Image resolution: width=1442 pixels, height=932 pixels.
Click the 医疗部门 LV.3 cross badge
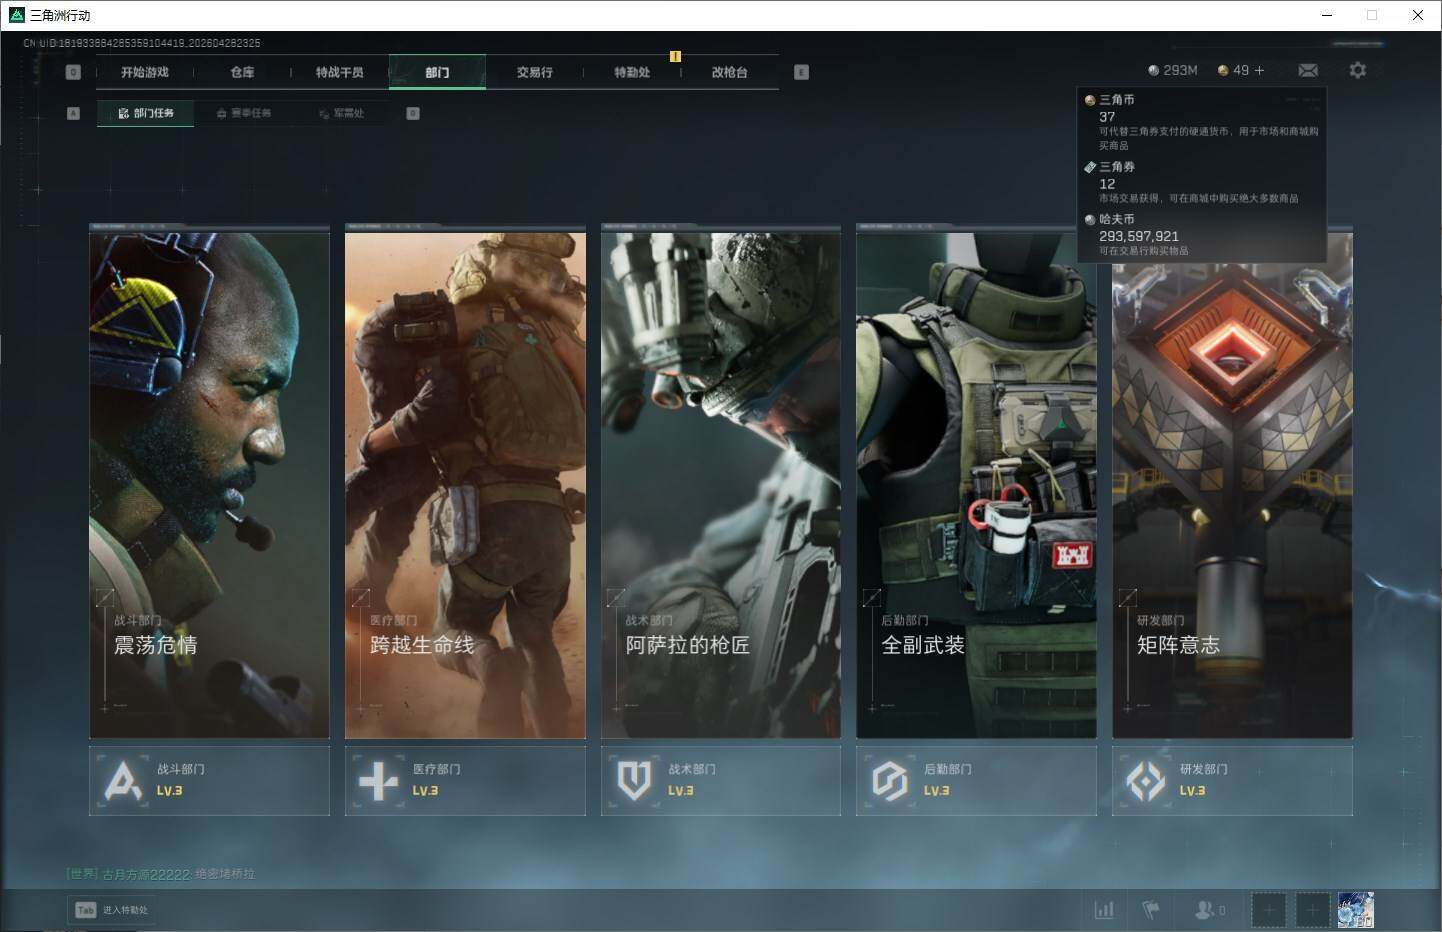tap(378, 781)
